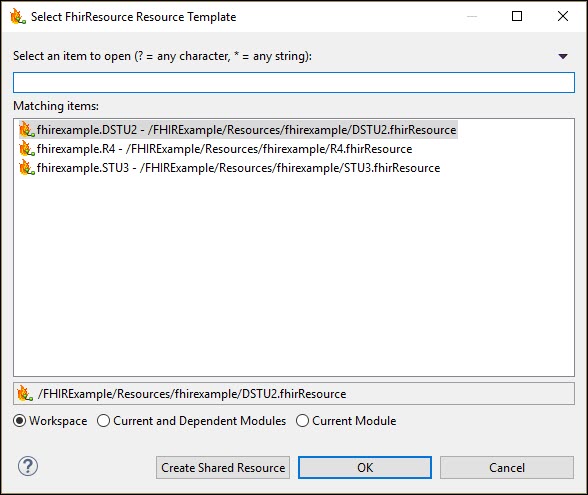Click the flame icon beside fhirexample.R4
This screenshot has height=495, width=588.
pyautogui.click(x=27, y=149)
